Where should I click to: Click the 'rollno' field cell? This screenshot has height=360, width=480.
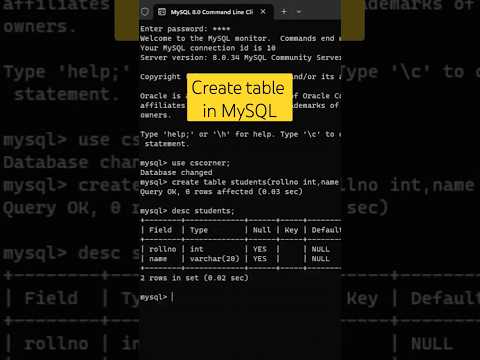pyautogui.click(x=163, y=249)
